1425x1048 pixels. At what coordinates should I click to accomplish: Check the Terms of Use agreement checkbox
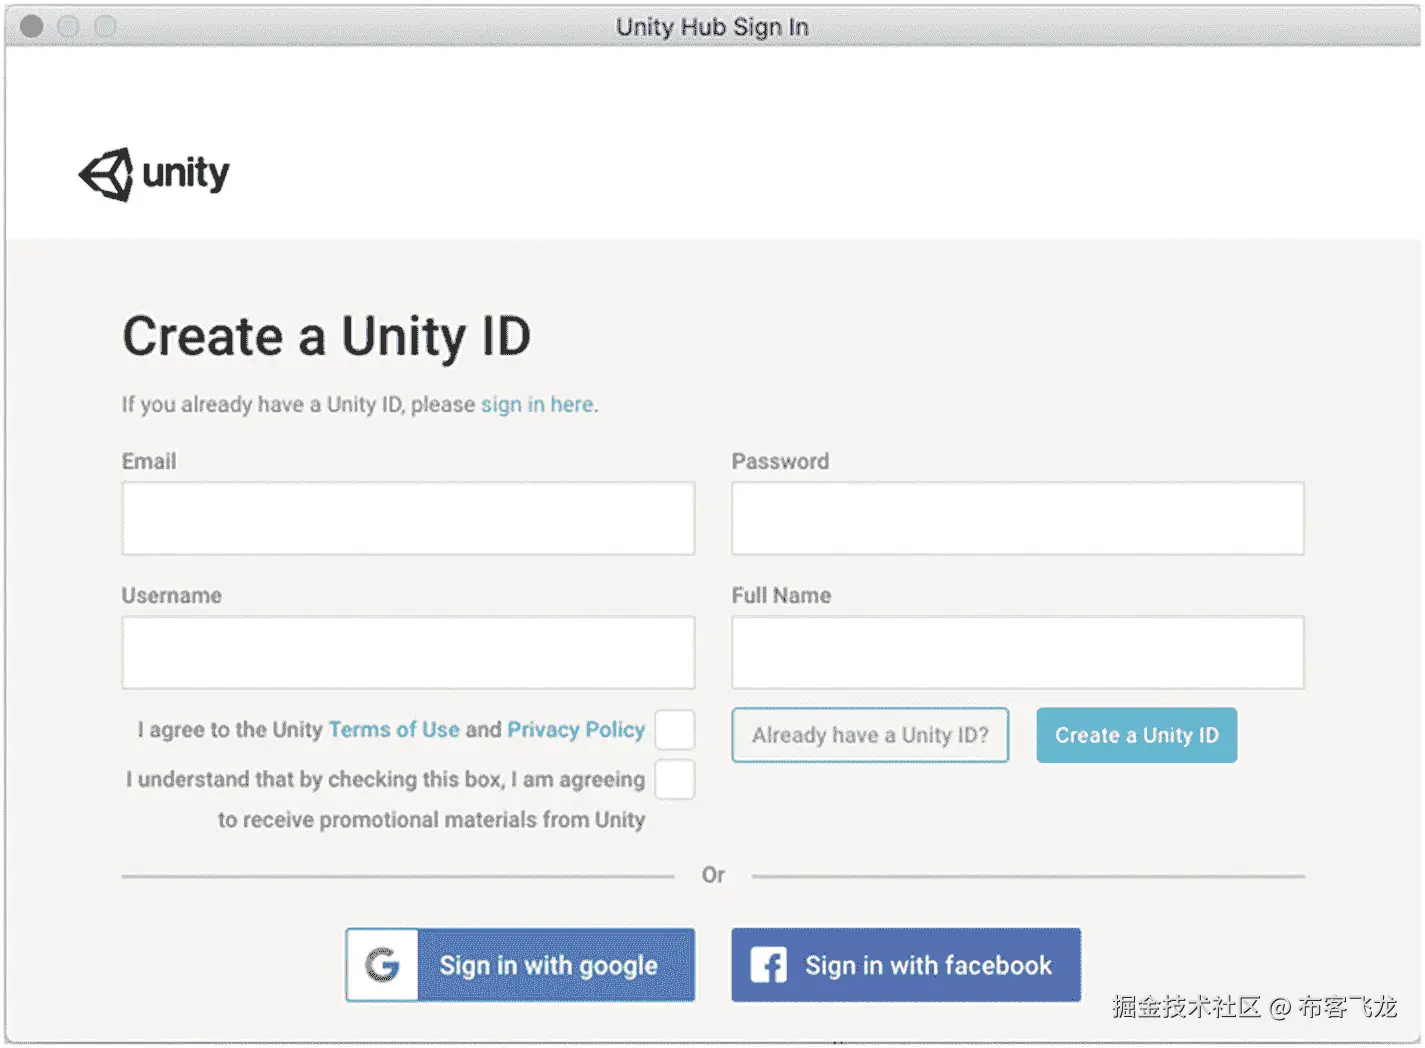pyautogui.click(x=675, y=730)
